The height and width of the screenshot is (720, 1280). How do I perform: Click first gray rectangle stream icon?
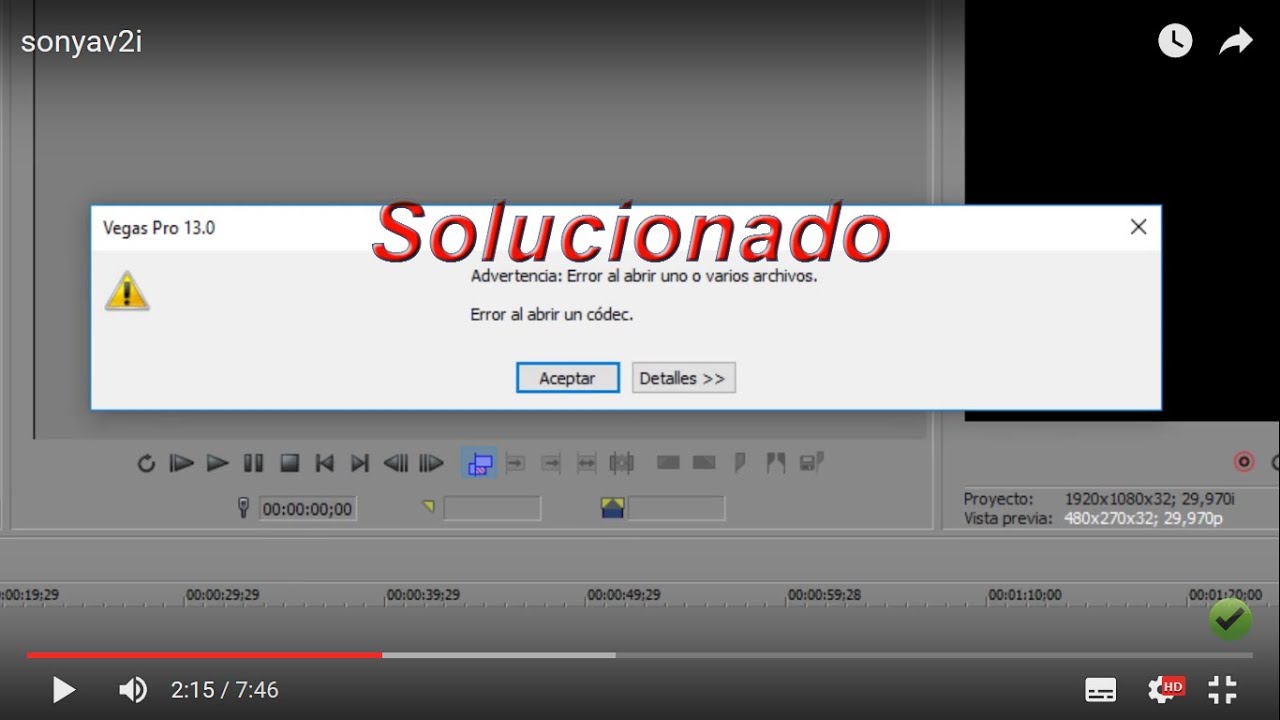(668, 463)
